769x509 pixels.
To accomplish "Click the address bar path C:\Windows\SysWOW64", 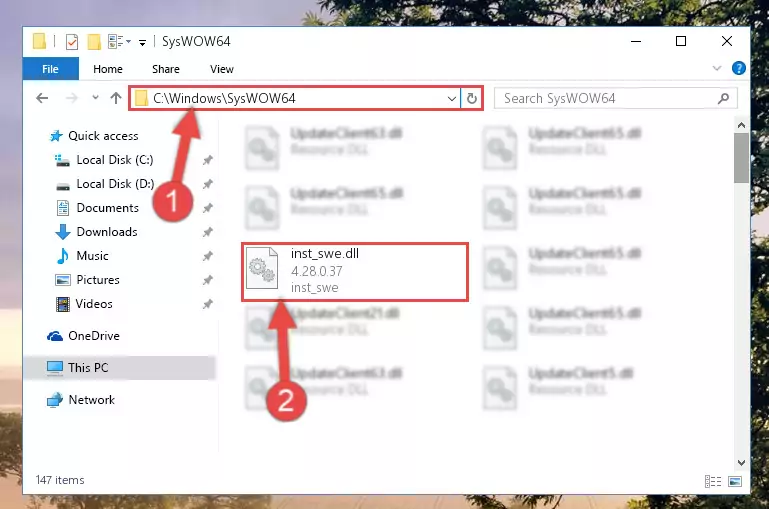I will pyautogui.click(x=224, y=99).
